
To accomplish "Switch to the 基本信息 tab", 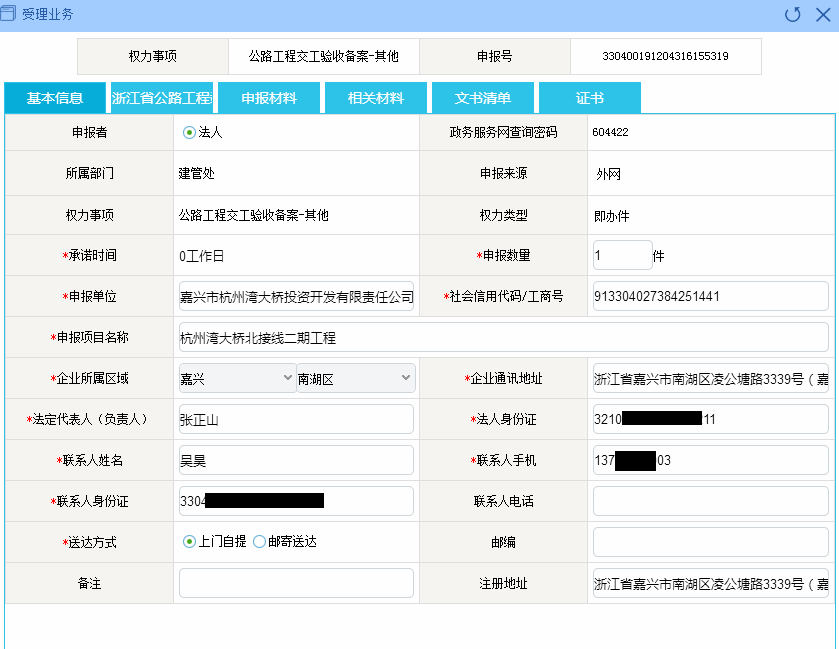I will pyautogui.click(x=55, y=98).
